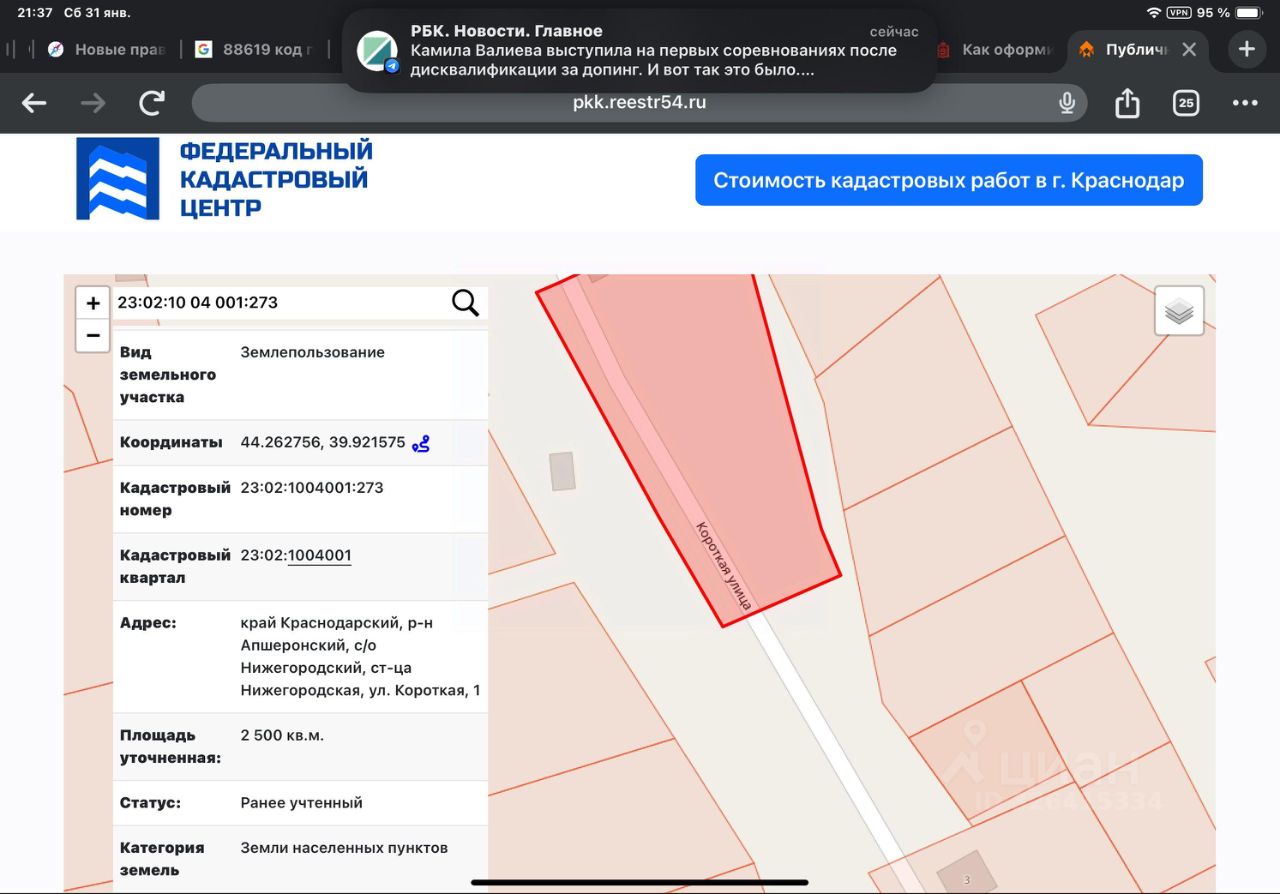This screenshot has height=894, width=1280.
Task: Open cadastral quarter link 1004001
Action: click(x=319, y=556)
